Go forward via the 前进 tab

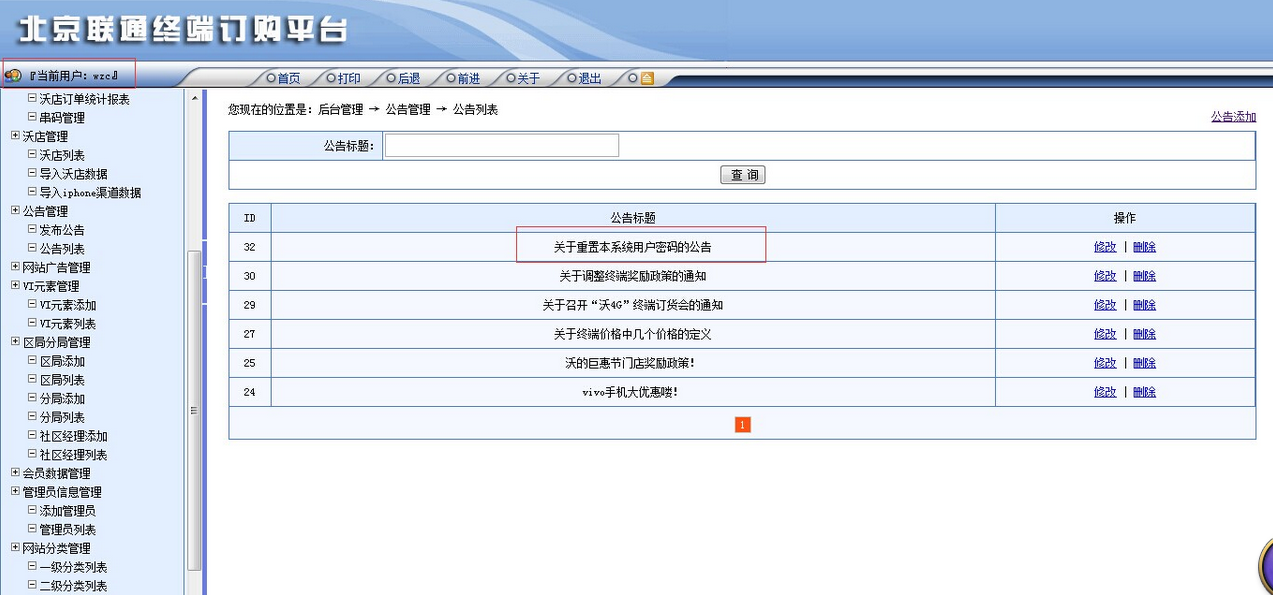pos(469,78)
